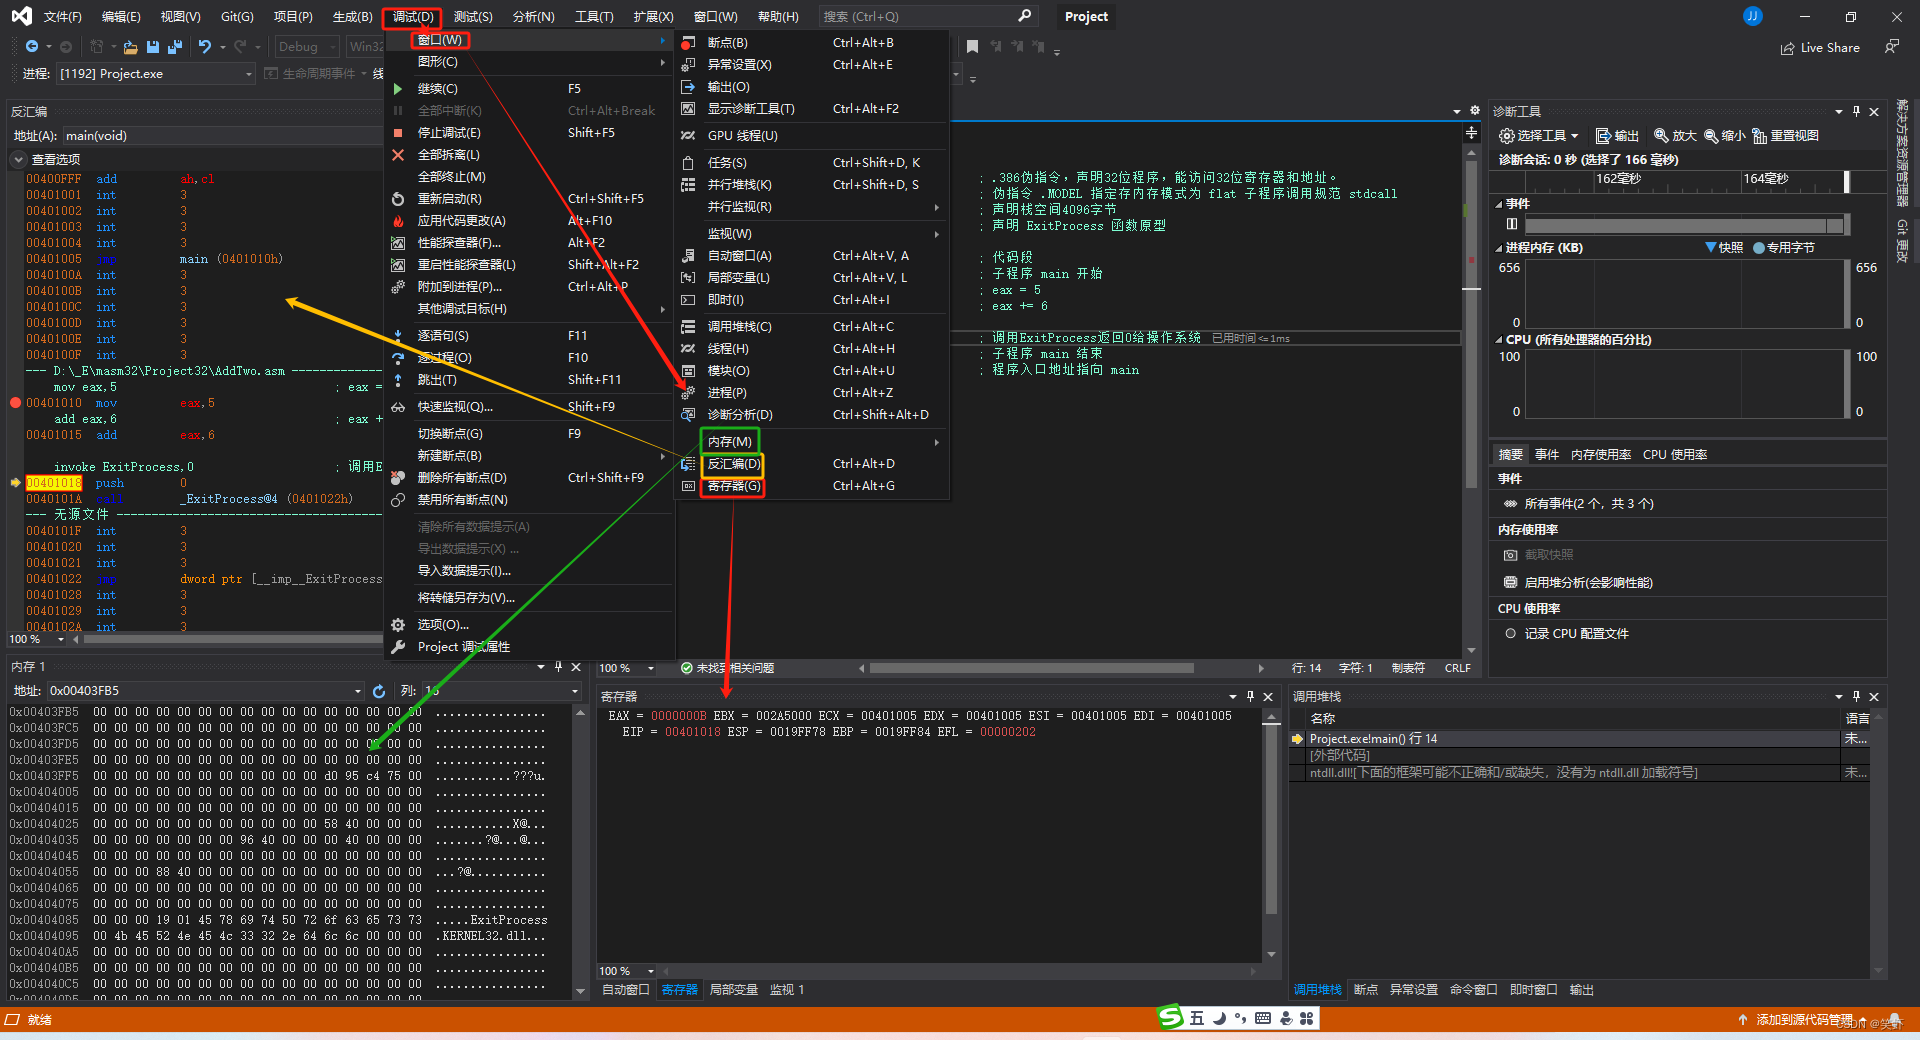Open the registers 100 % zoom dropdown
1920x1040 pixels.
point(651,971)
